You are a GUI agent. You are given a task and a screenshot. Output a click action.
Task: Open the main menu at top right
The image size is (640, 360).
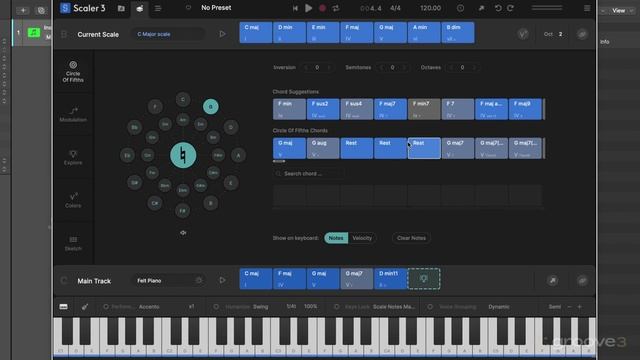click(x=587, y=8)
